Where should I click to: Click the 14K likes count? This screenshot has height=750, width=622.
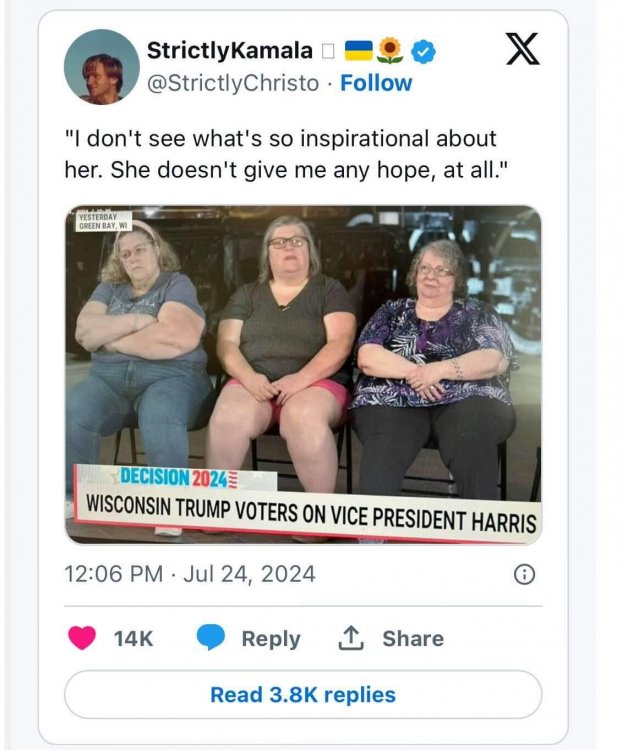133,639
